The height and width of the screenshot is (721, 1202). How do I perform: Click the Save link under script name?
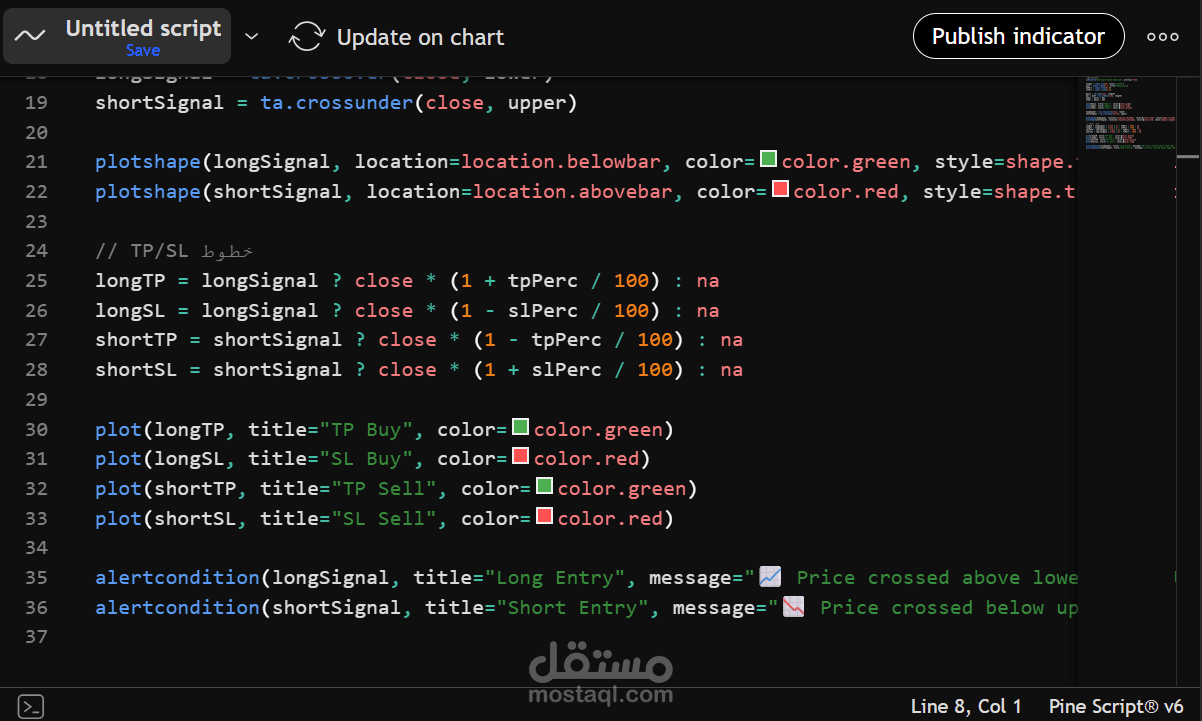(143, 50)
